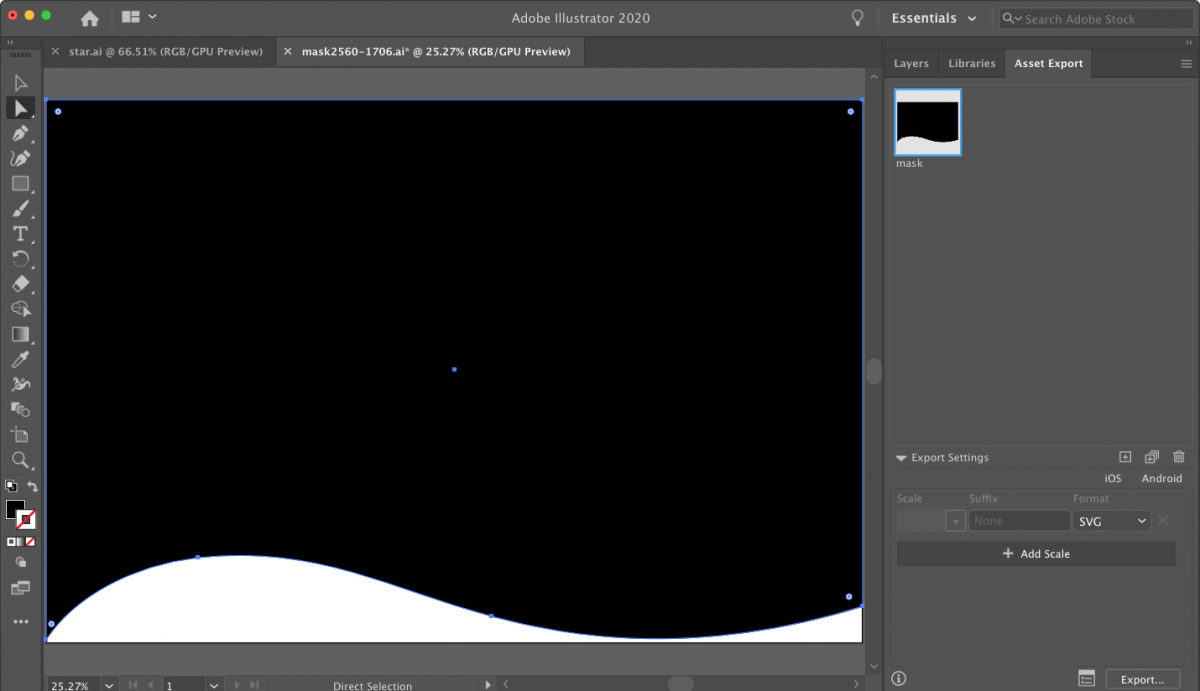
Task: Swap Fill and Stroke colors
Action: tap(32, 487)
